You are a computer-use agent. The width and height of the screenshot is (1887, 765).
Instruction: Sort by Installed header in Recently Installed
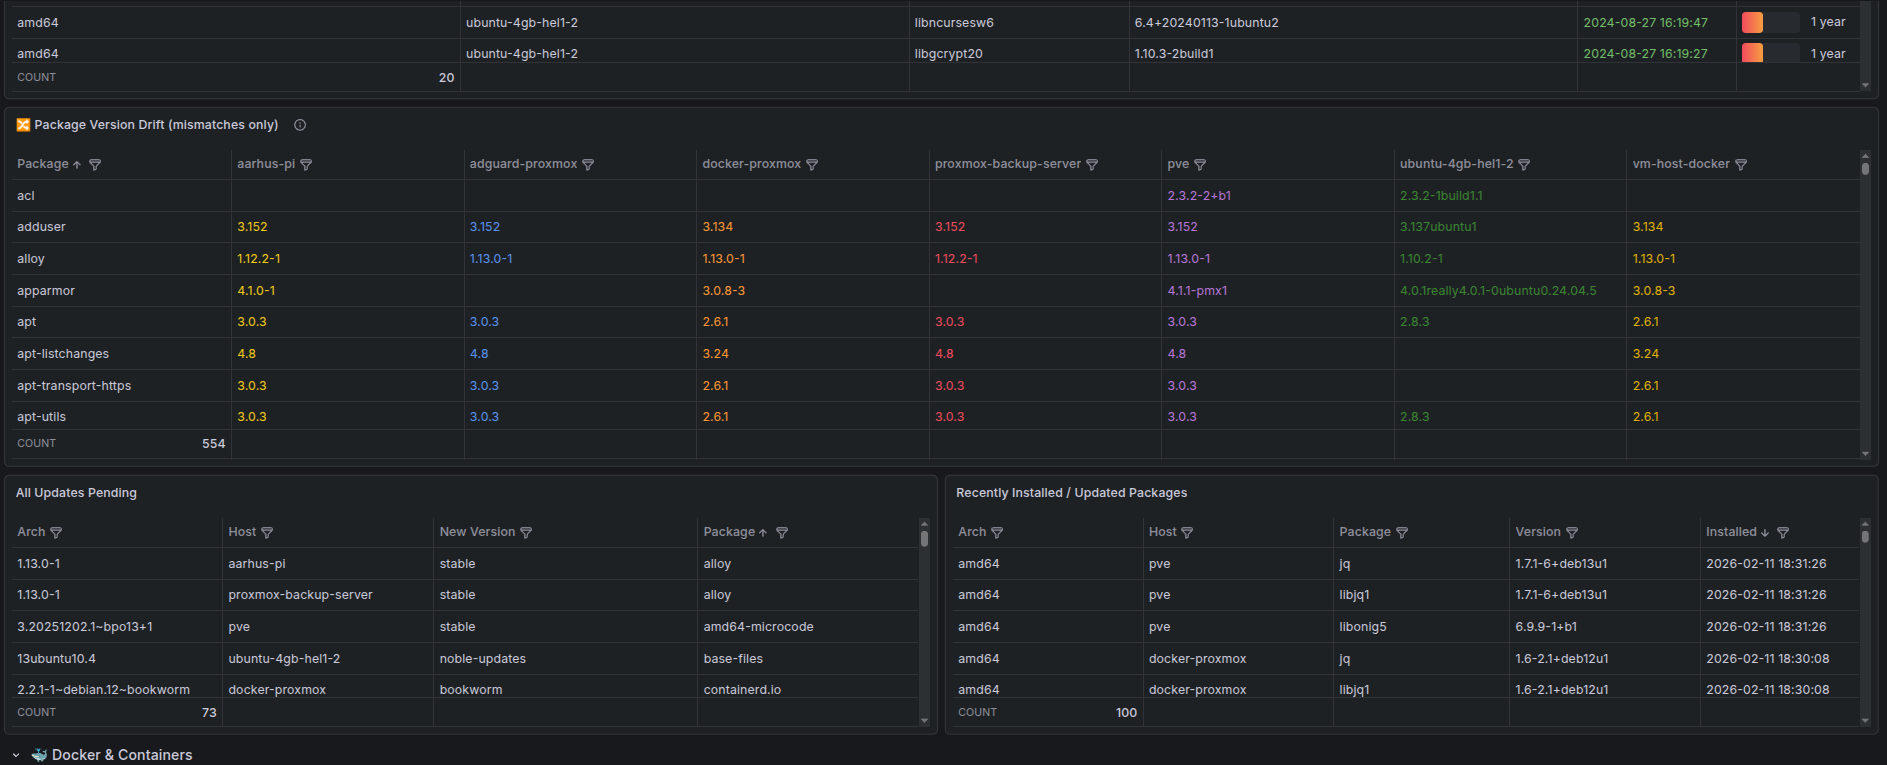coord(1731,532)
